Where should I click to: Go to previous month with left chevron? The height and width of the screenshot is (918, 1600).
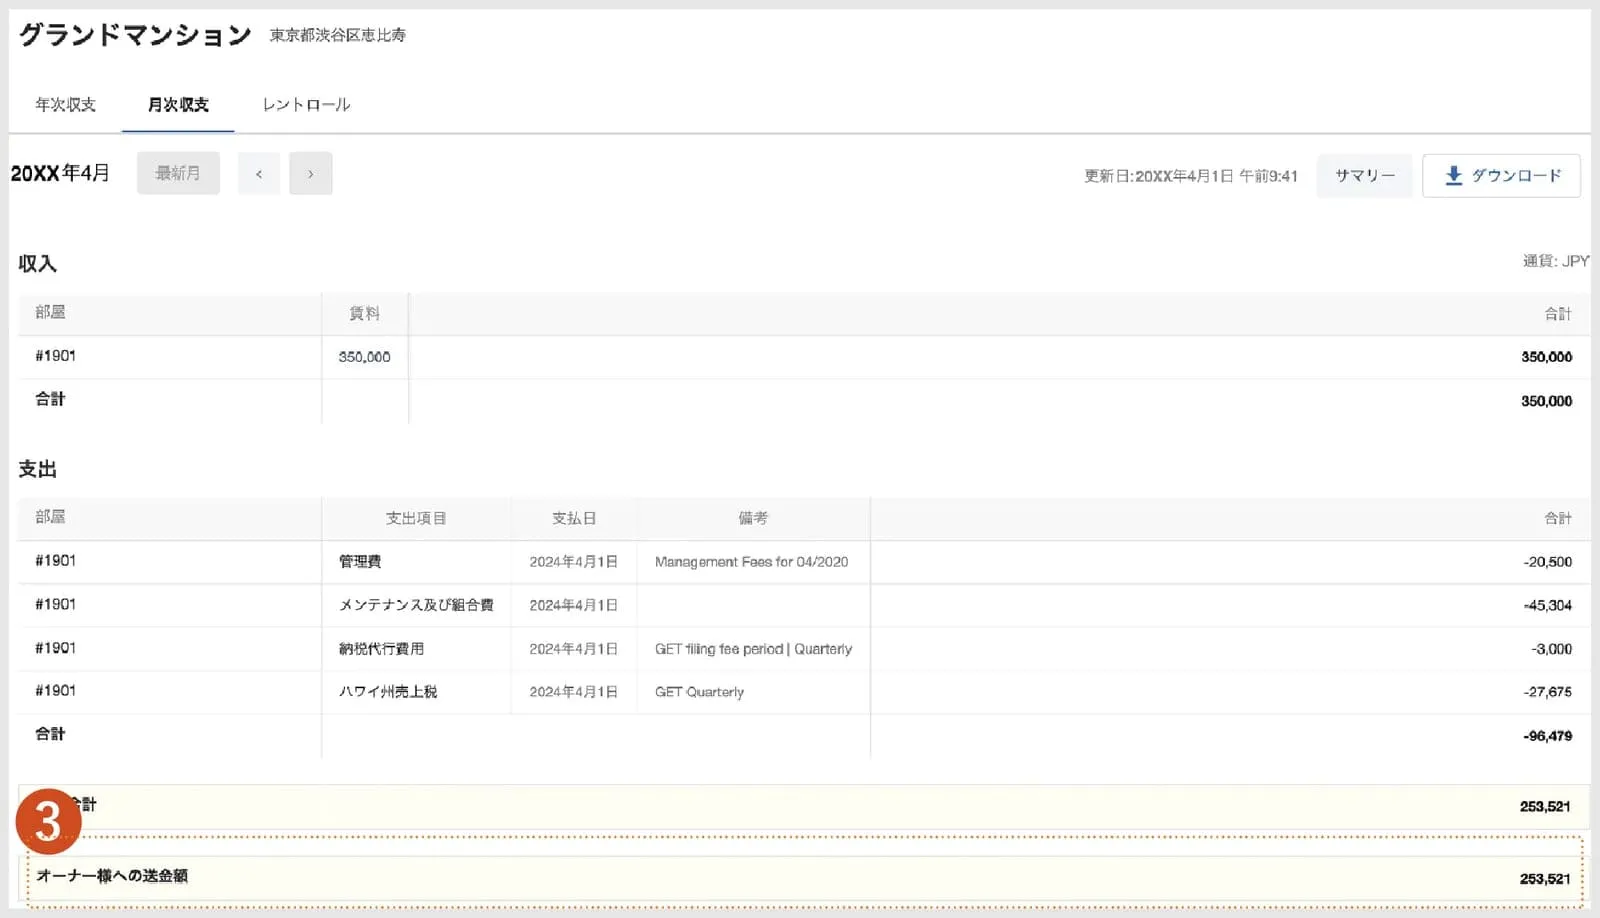pyautogui.click(x=259, y=173)
